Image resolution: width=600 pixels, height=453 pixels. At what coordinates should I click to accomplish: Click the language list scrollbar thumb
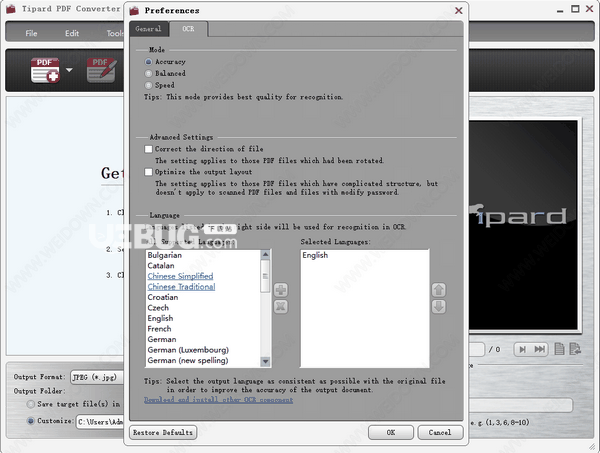click(265, 276)
